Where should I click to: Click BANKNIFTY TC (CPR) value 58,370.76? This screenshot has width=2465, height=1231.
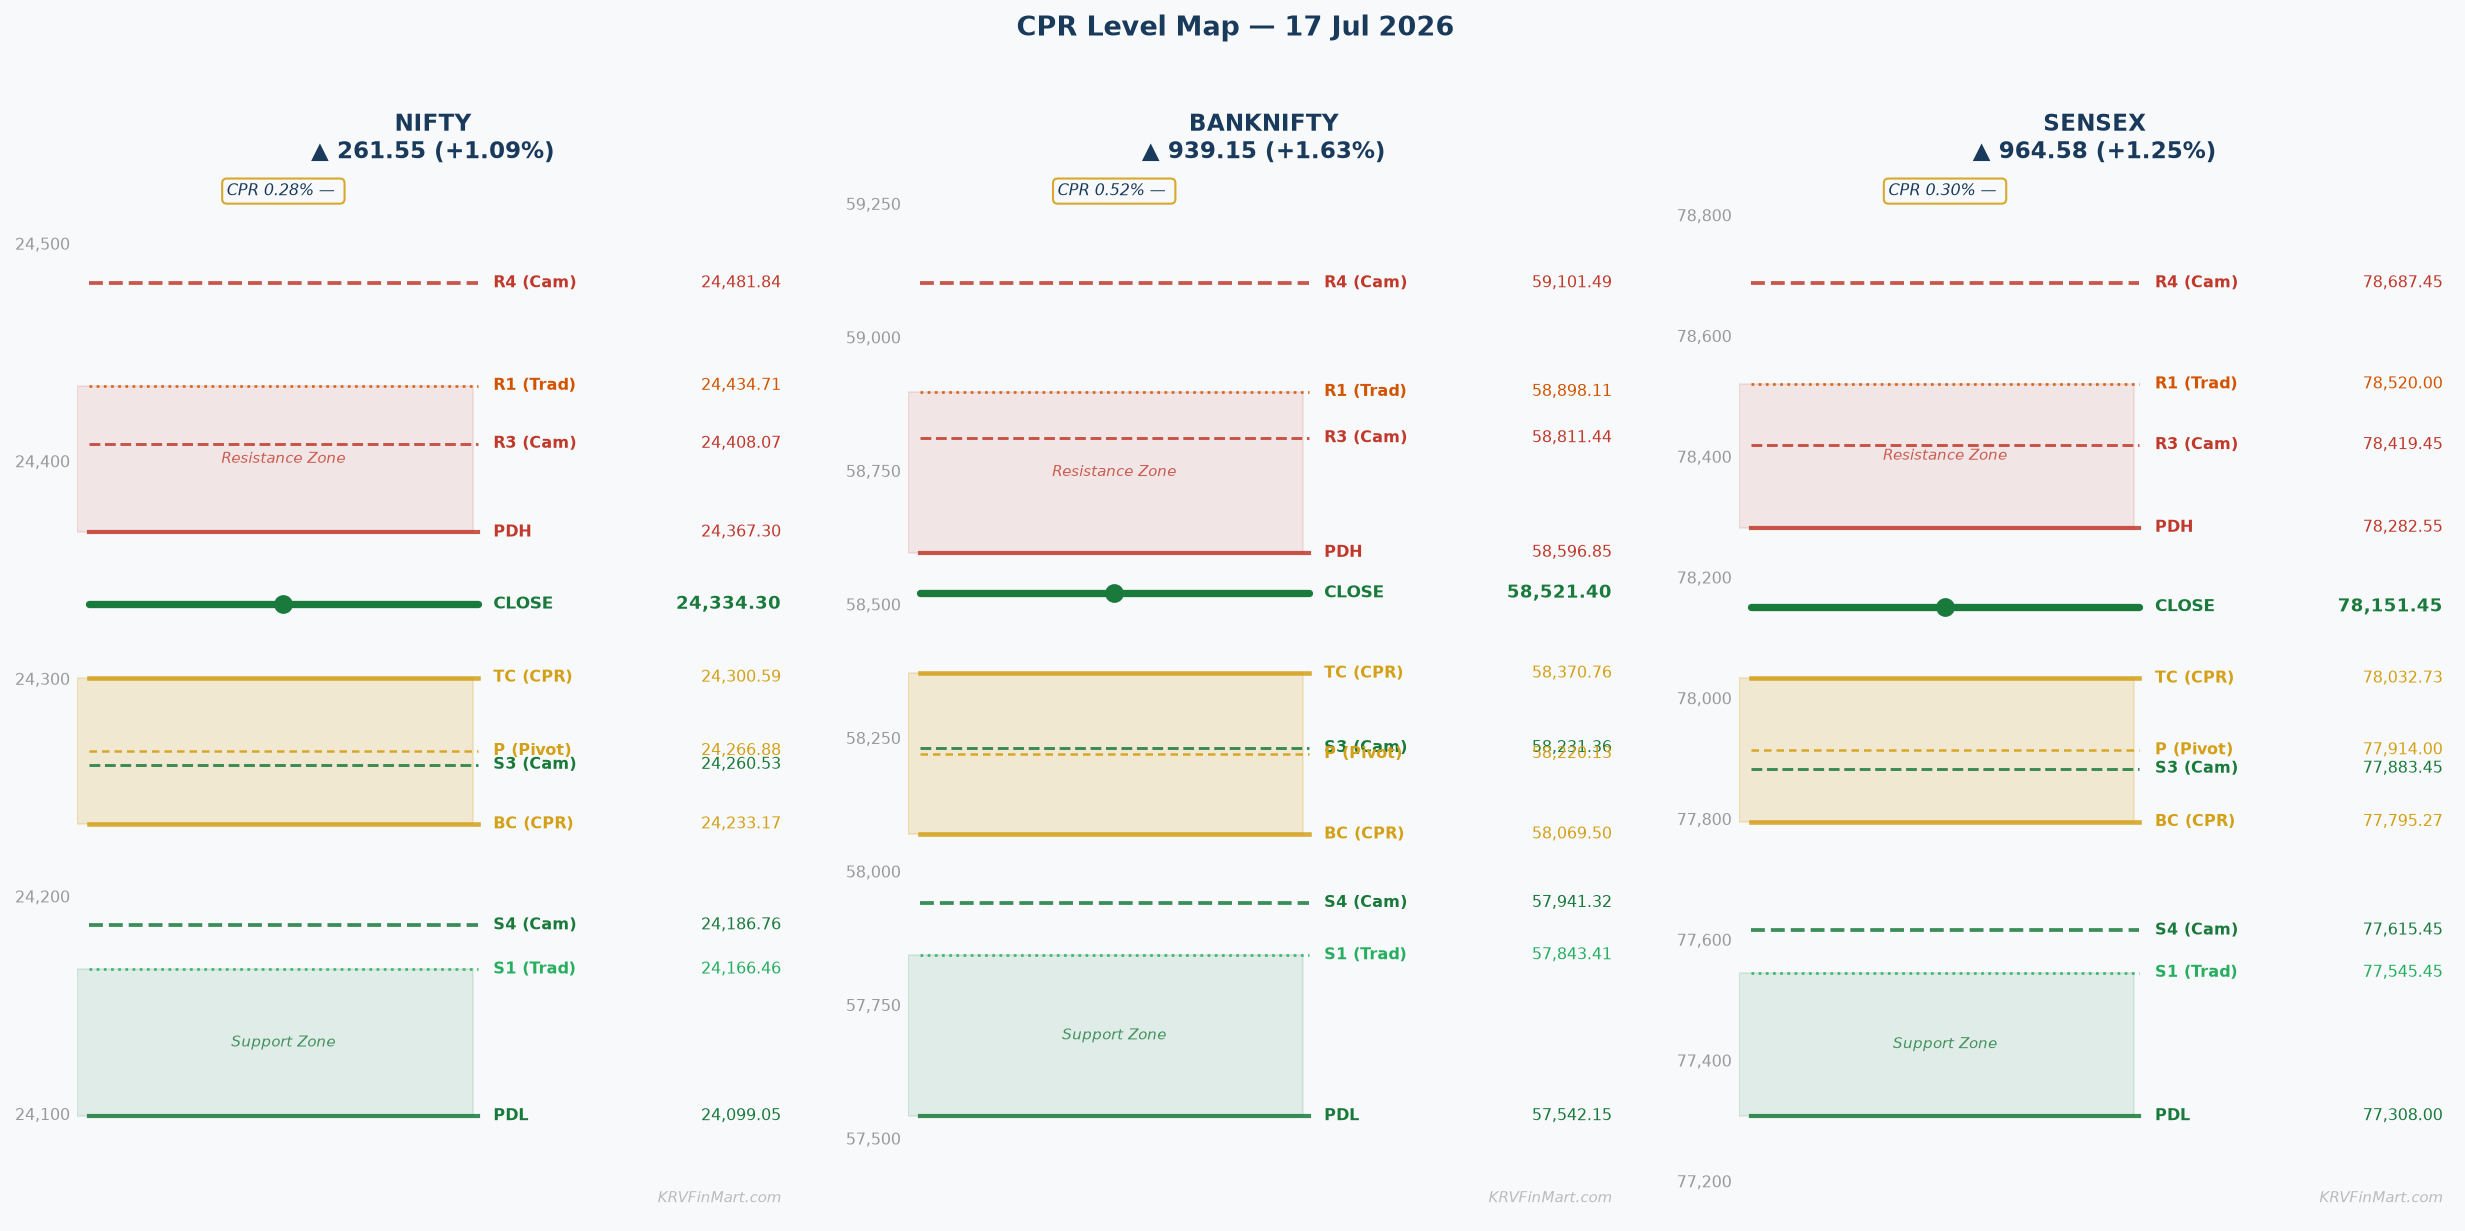click(x=1572, y=673)
